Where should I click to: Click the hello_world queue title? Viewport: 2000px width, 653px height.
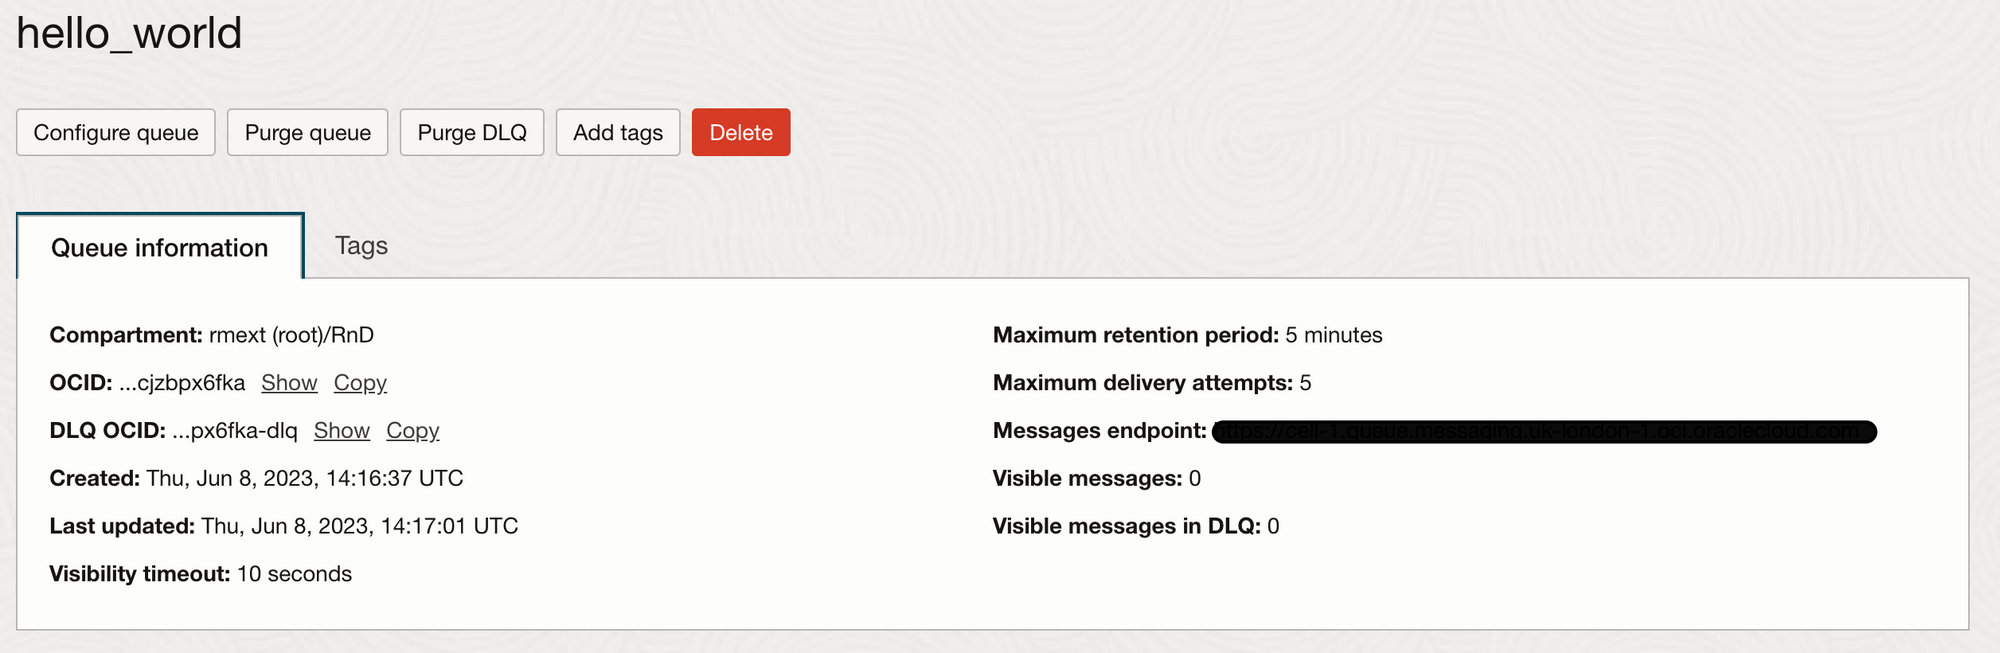129,34
